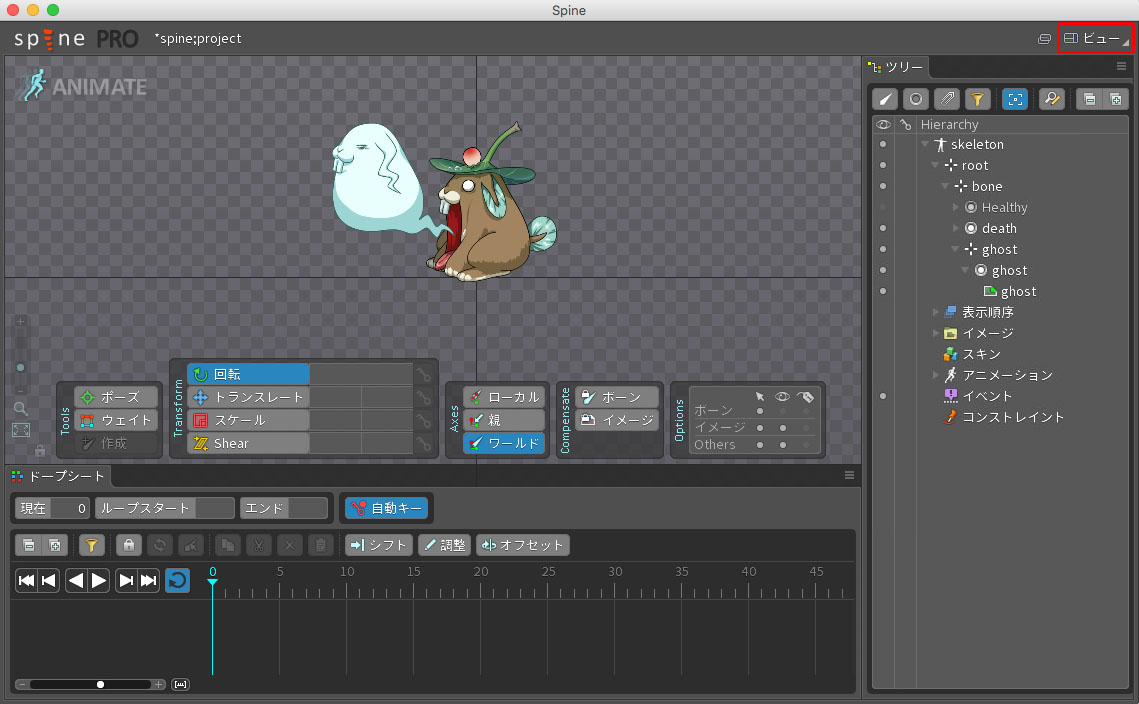Open the tree panel options menu
Image resolution: width=1139 pixels, height=704 pixels.
pos(1122,66)
